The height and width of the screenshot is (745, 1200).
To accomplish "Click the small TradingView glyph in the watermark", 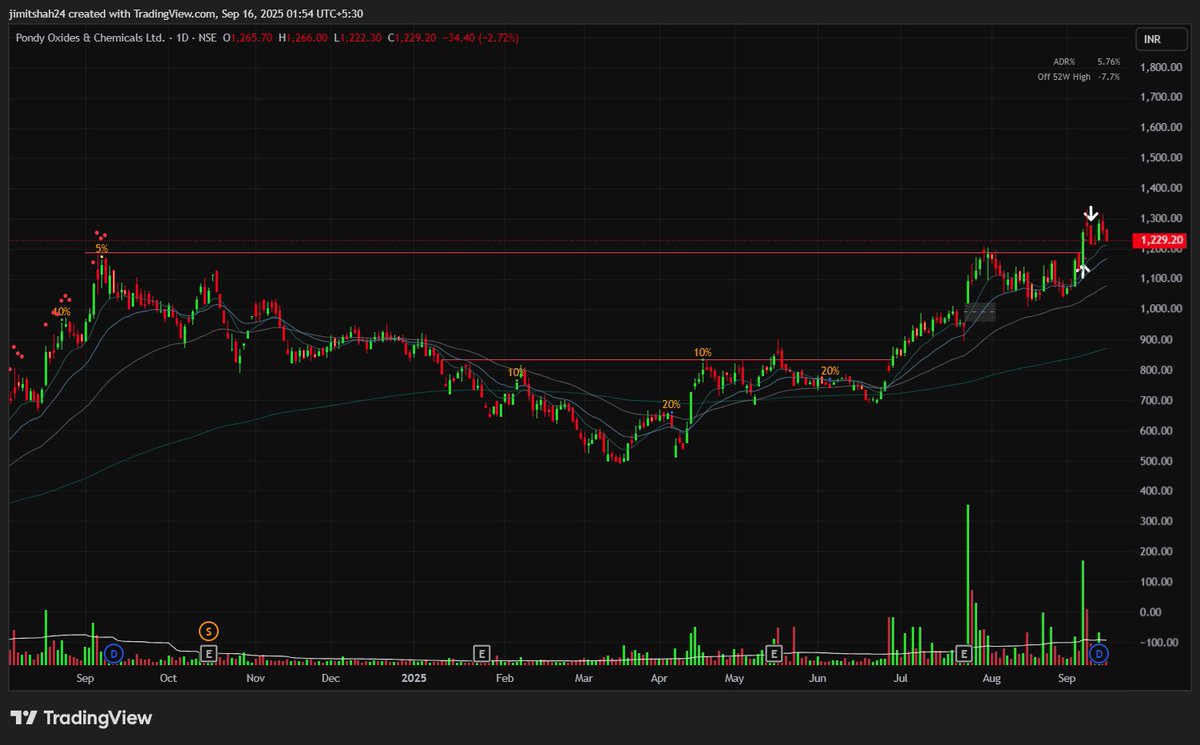I will tap(22, 718).
